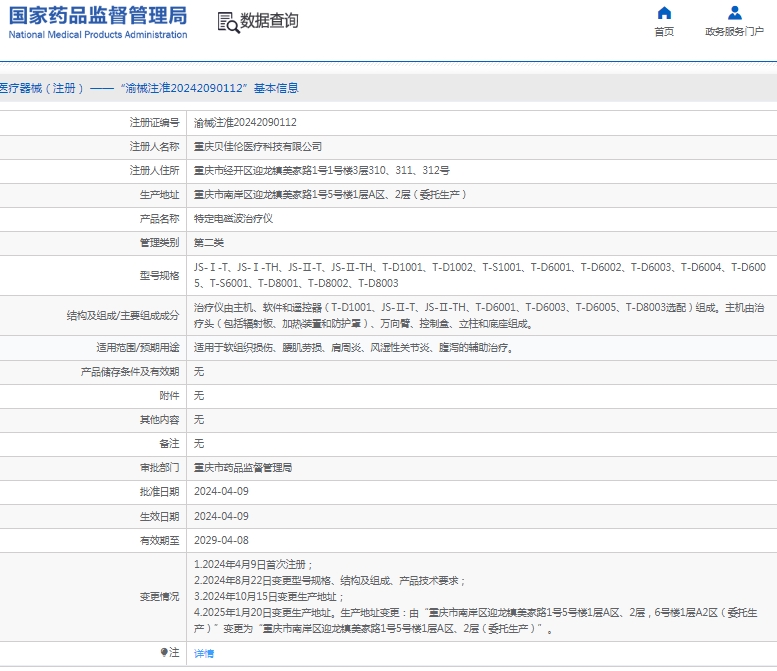Click the 结构及组成/主要组成成分 label
This screenshot has height=671, width=777.
123,316
